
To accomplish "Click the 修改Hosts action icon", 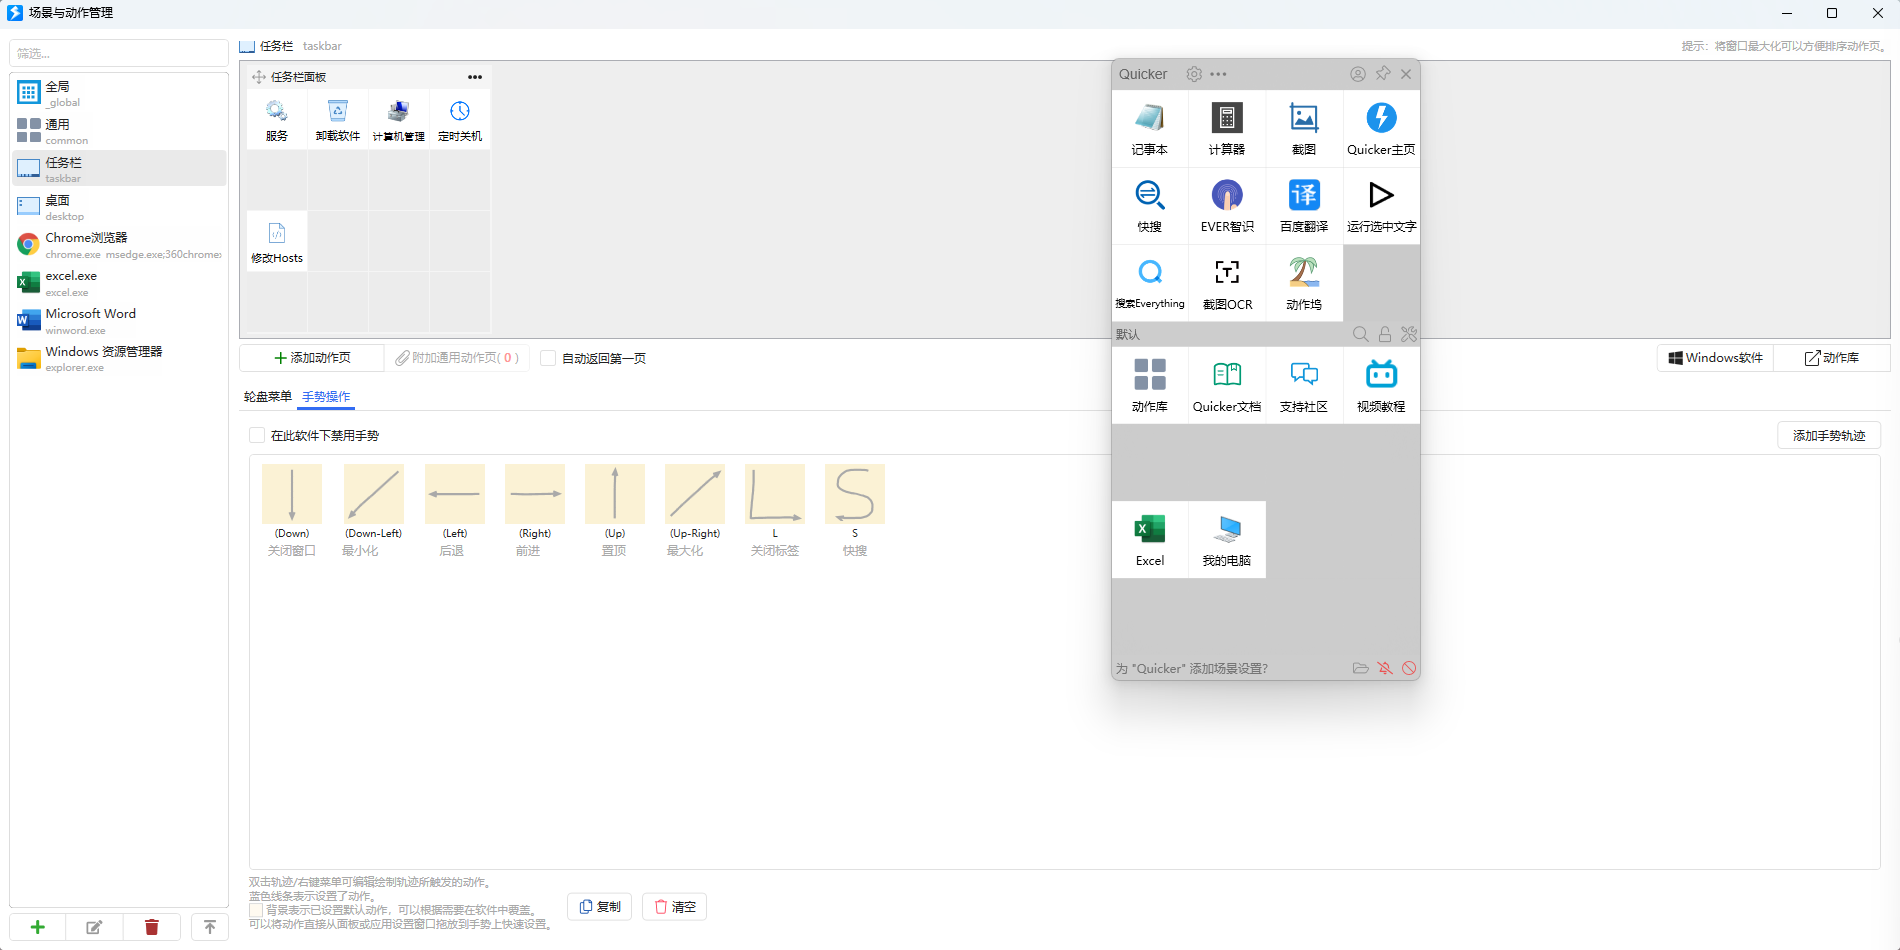I will pyautogui.click(x=277, y=242).
